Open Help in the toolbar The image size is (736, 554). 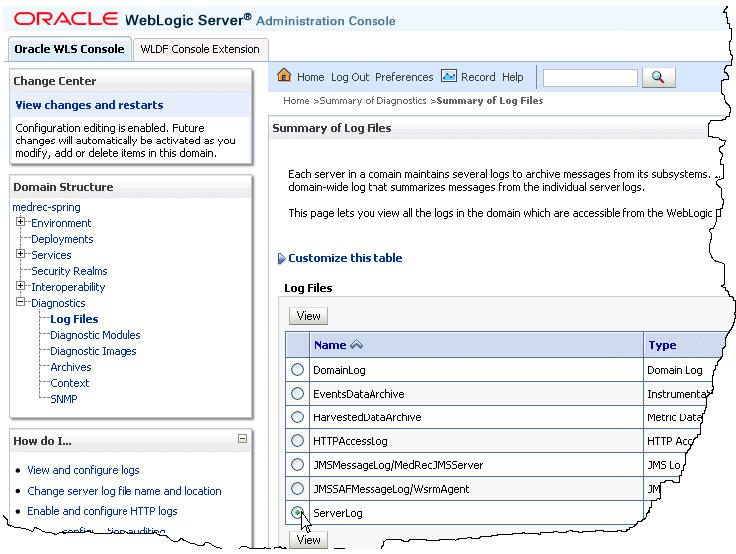(513, 77)
